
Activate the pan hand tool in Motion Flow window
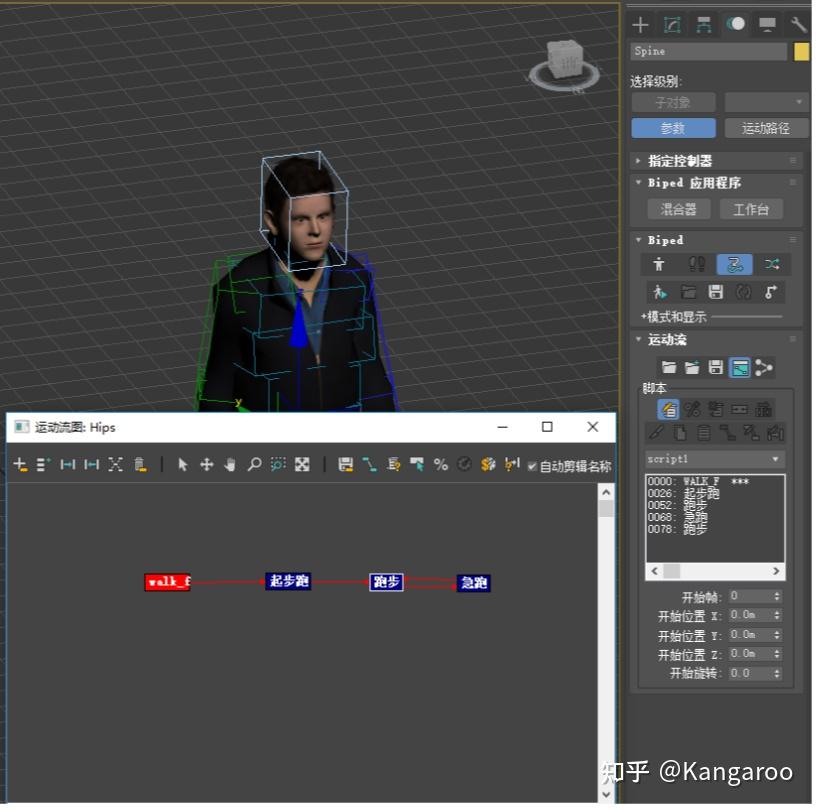(228, 462)
